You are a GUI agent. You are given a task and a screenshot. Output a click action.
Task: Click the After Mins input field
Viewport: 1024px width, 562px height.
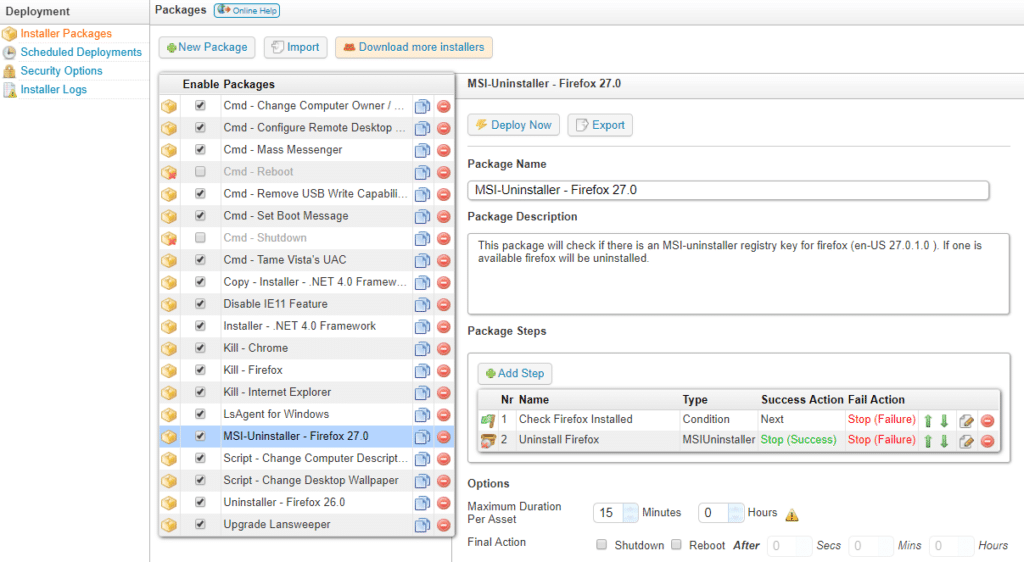(871, 546)
